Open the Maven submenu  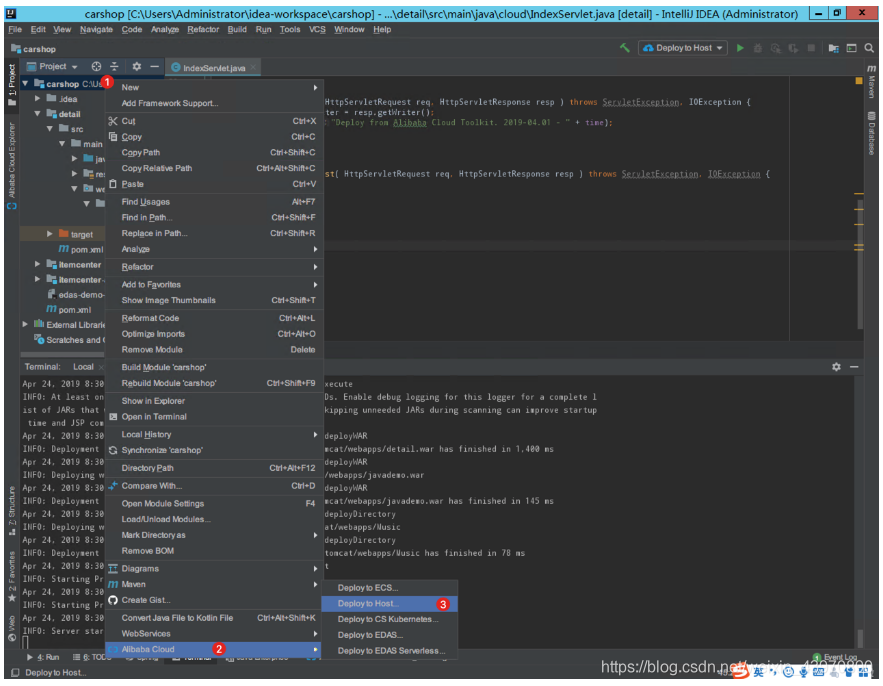coord(214,585)
